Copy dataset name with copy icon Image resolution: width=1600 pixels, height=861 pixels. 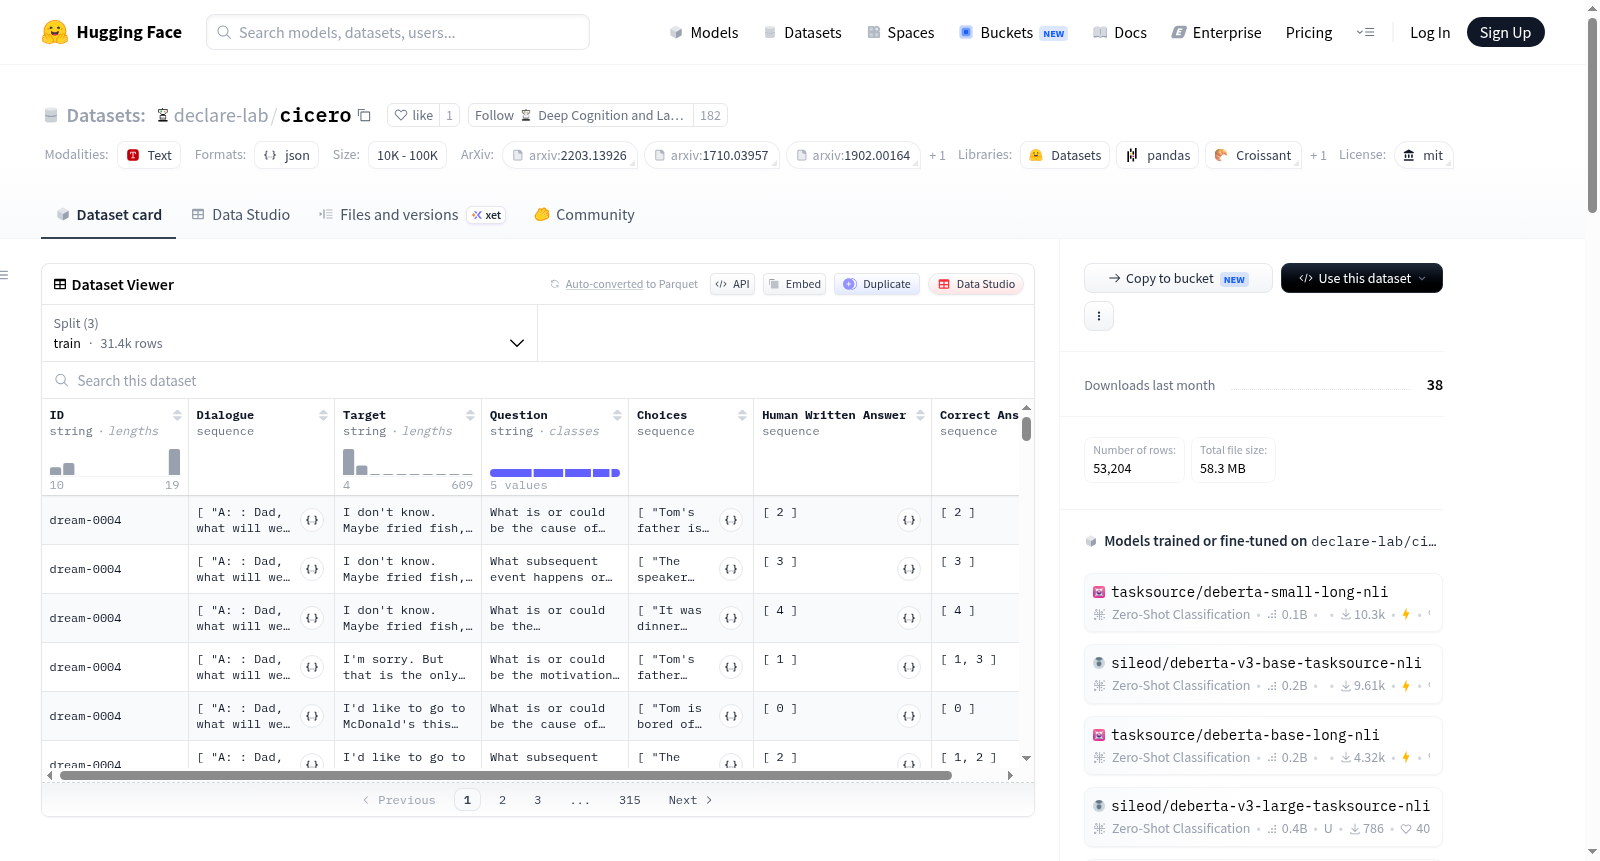365,116
